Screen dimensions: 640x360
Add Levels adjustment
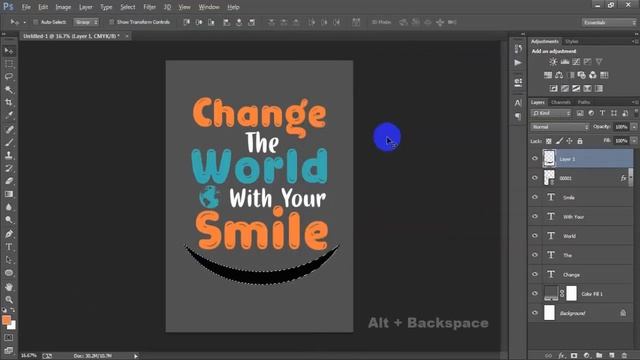(x=565, y=62)
